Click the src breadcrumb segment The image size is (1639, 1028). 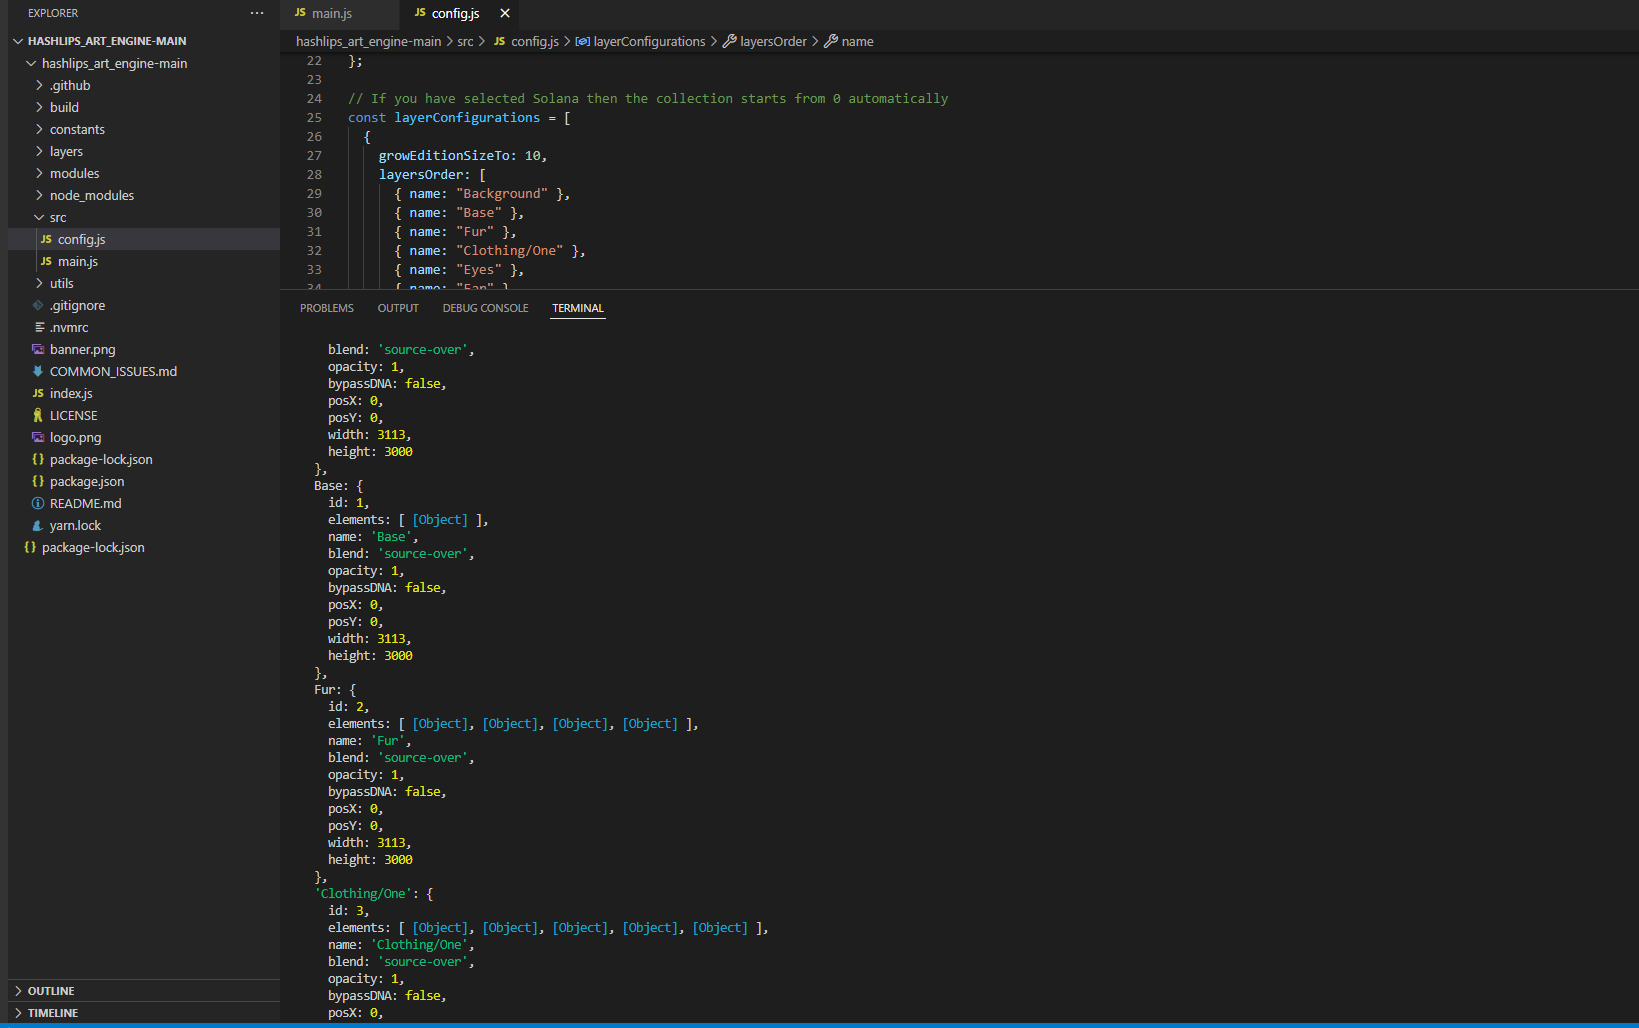[465, 41]
